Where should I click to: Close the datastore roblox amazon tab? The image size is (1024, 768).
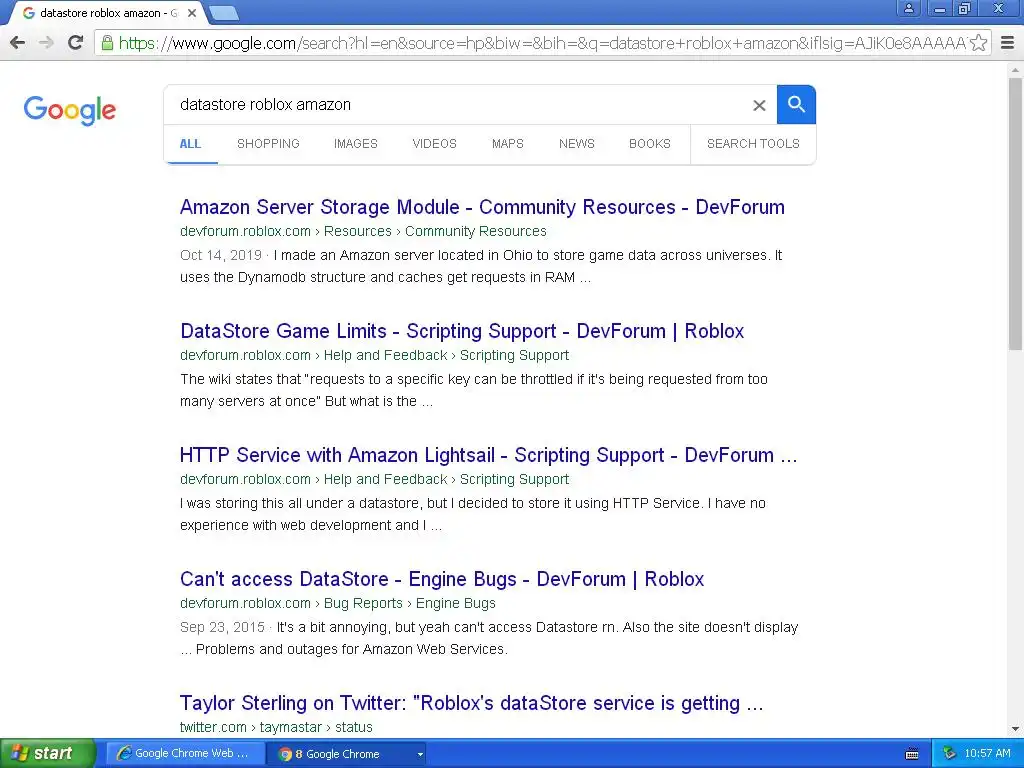click(192, 12)
